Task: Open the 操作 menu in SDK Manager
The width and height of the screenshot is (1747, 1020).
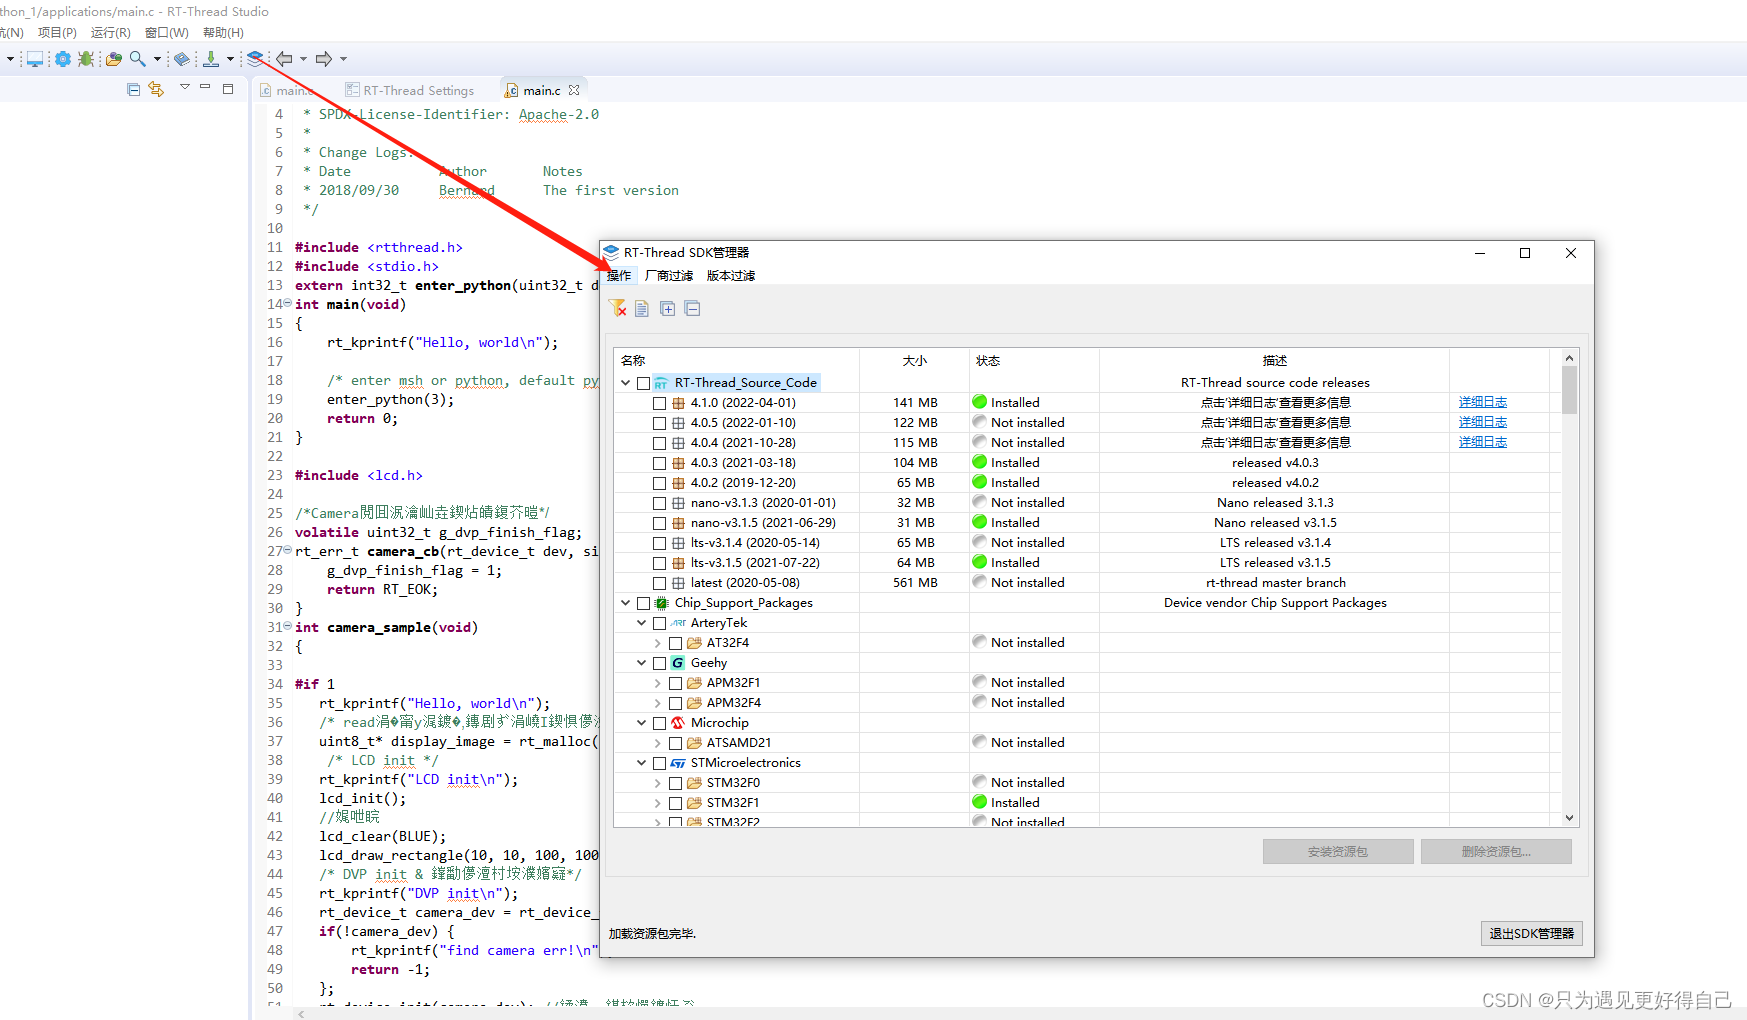Action: (619, 275)
